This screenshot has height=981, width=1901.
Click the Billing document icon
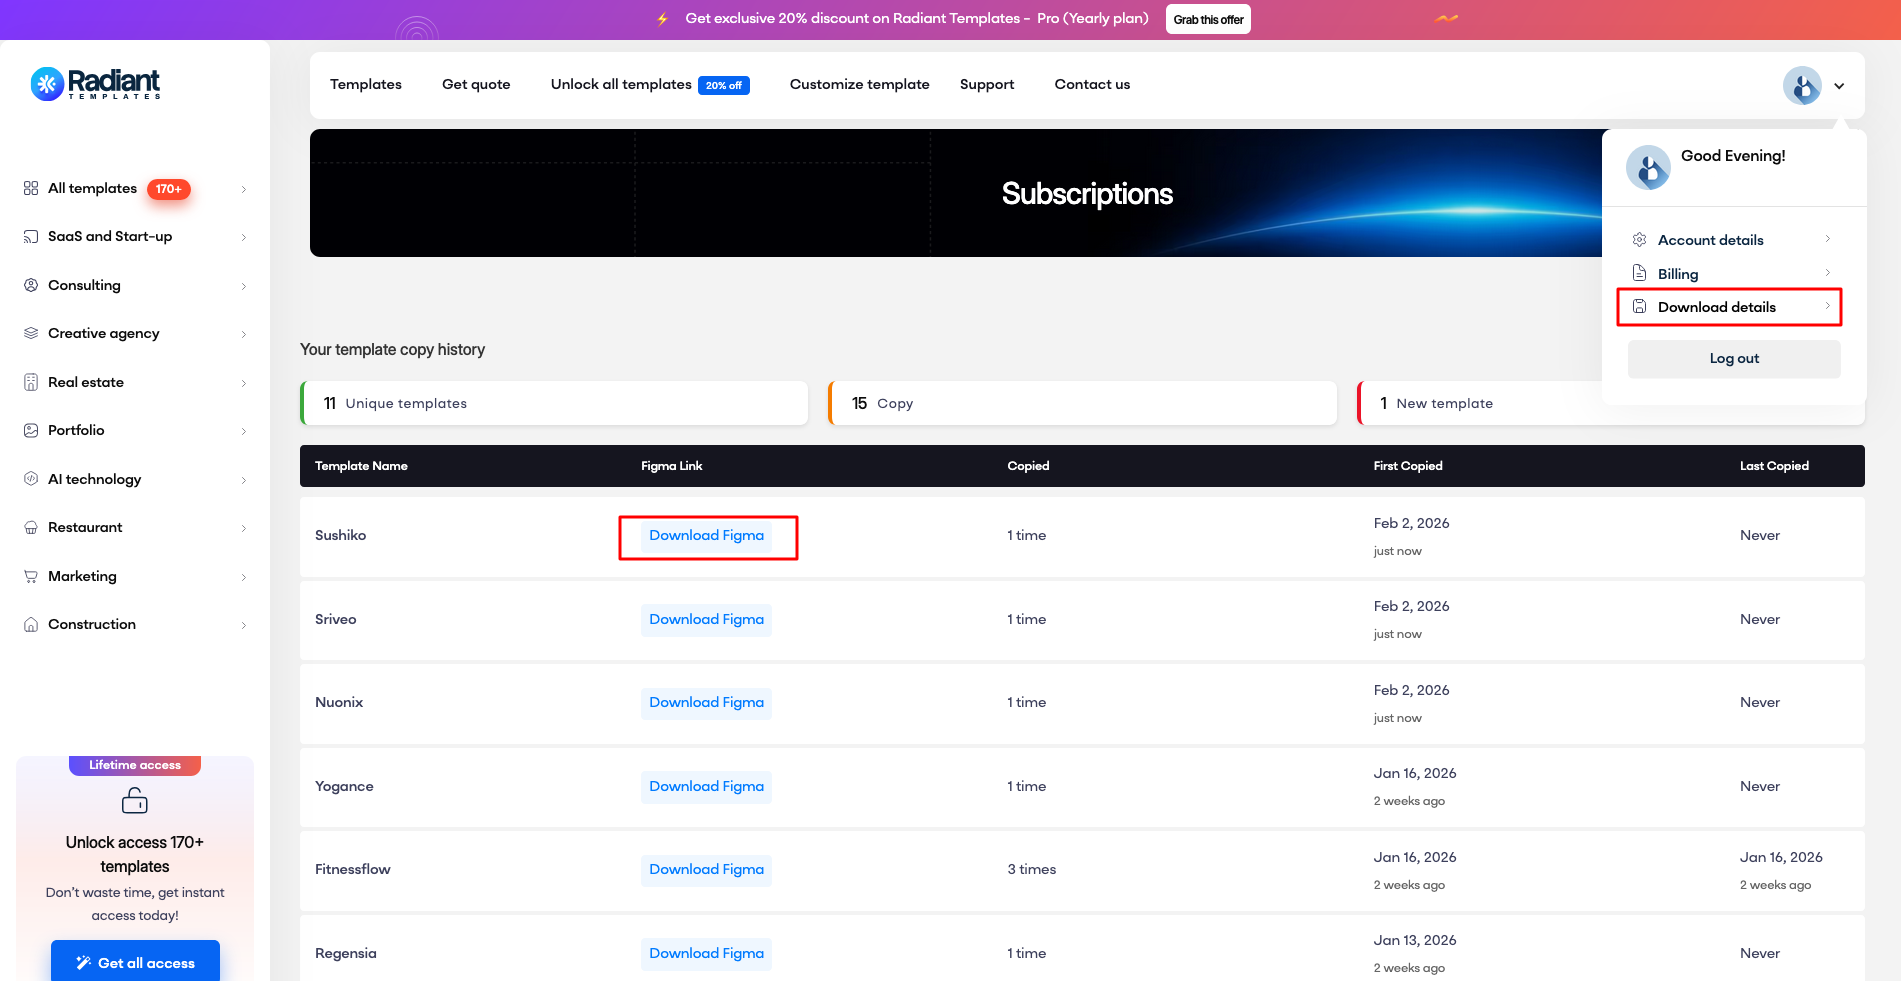coord(1639,273)
